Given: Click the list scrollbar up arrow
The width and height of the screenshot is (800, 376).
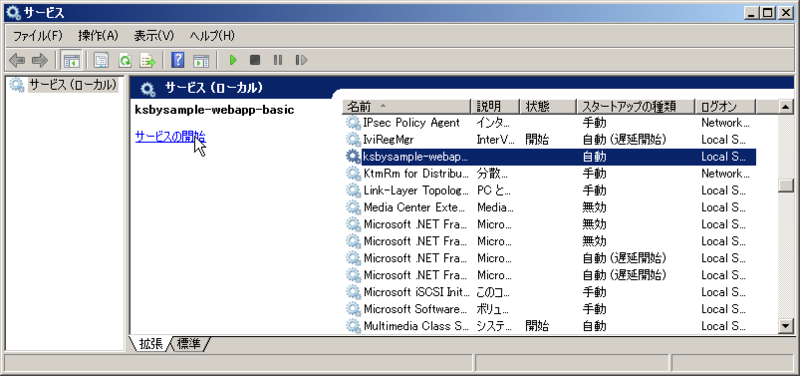Looking at the screenshot, I should tap(786, 107).
